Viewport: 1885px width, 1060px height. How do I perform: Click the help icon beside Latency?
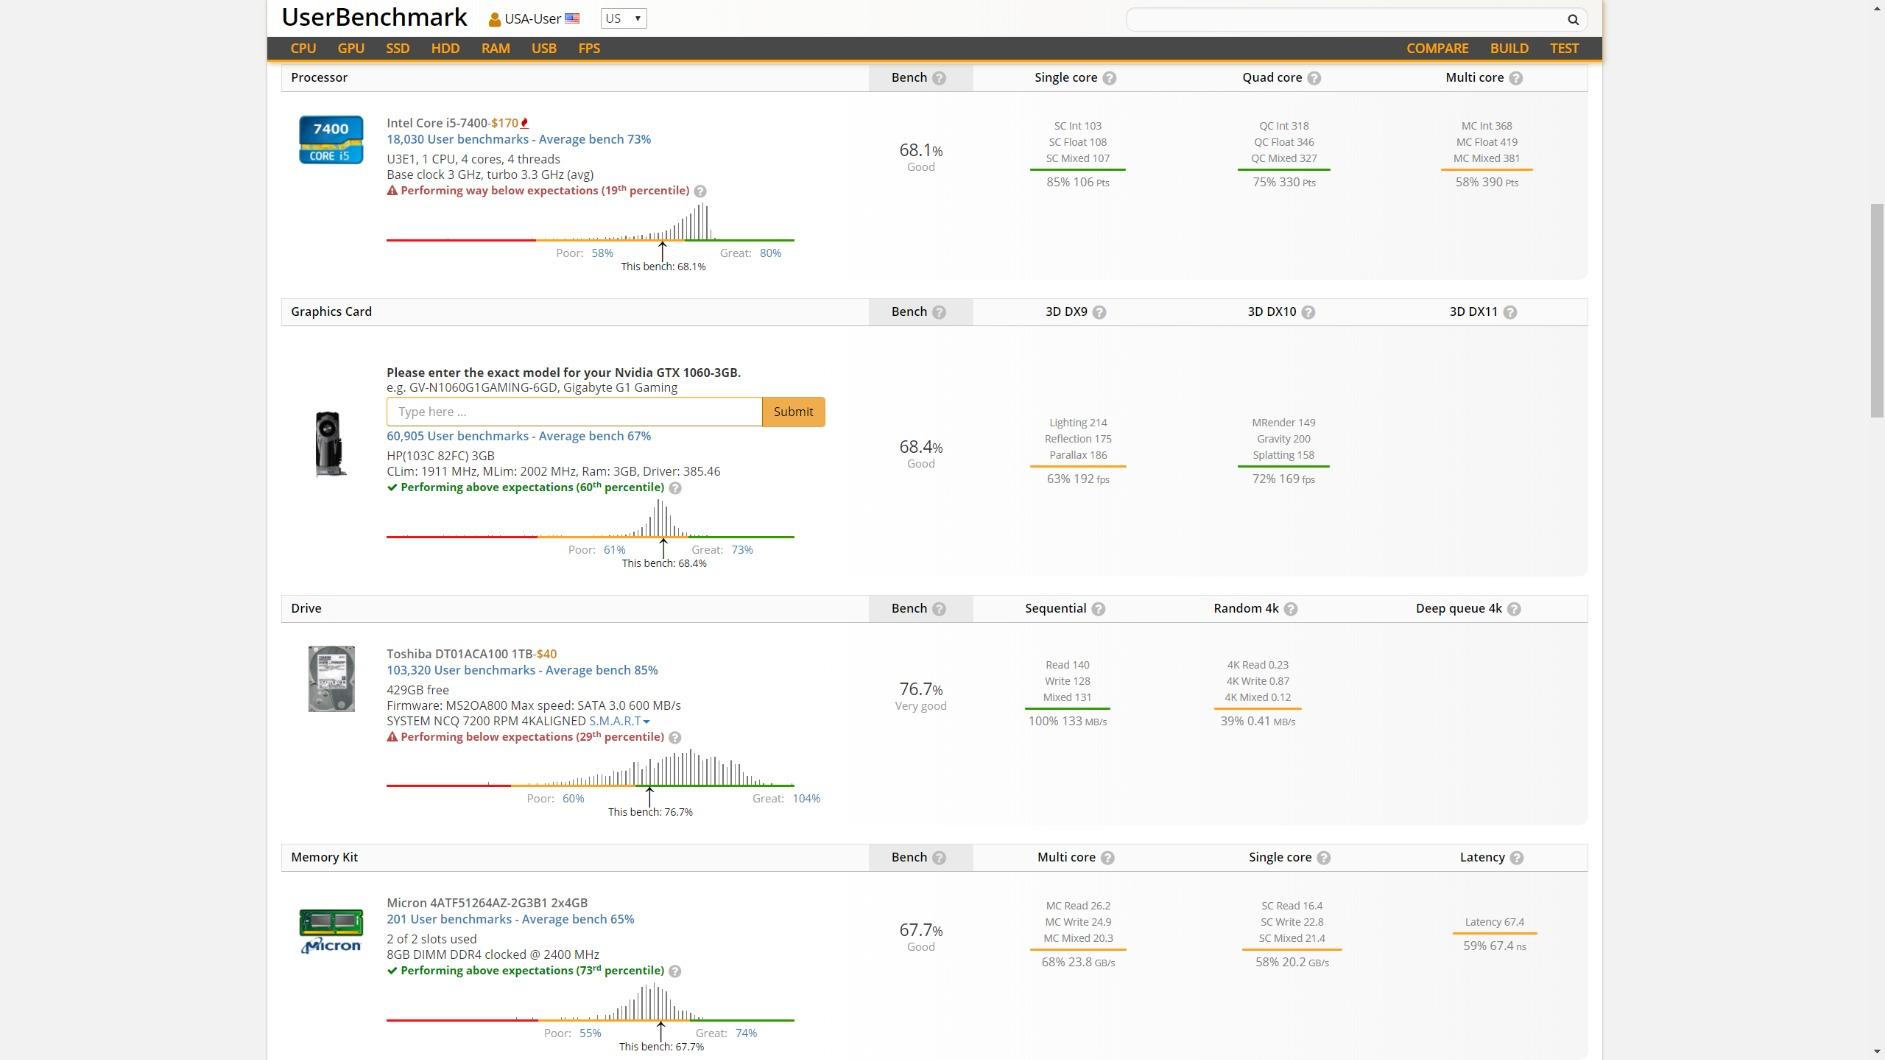tap(1516, 858)
